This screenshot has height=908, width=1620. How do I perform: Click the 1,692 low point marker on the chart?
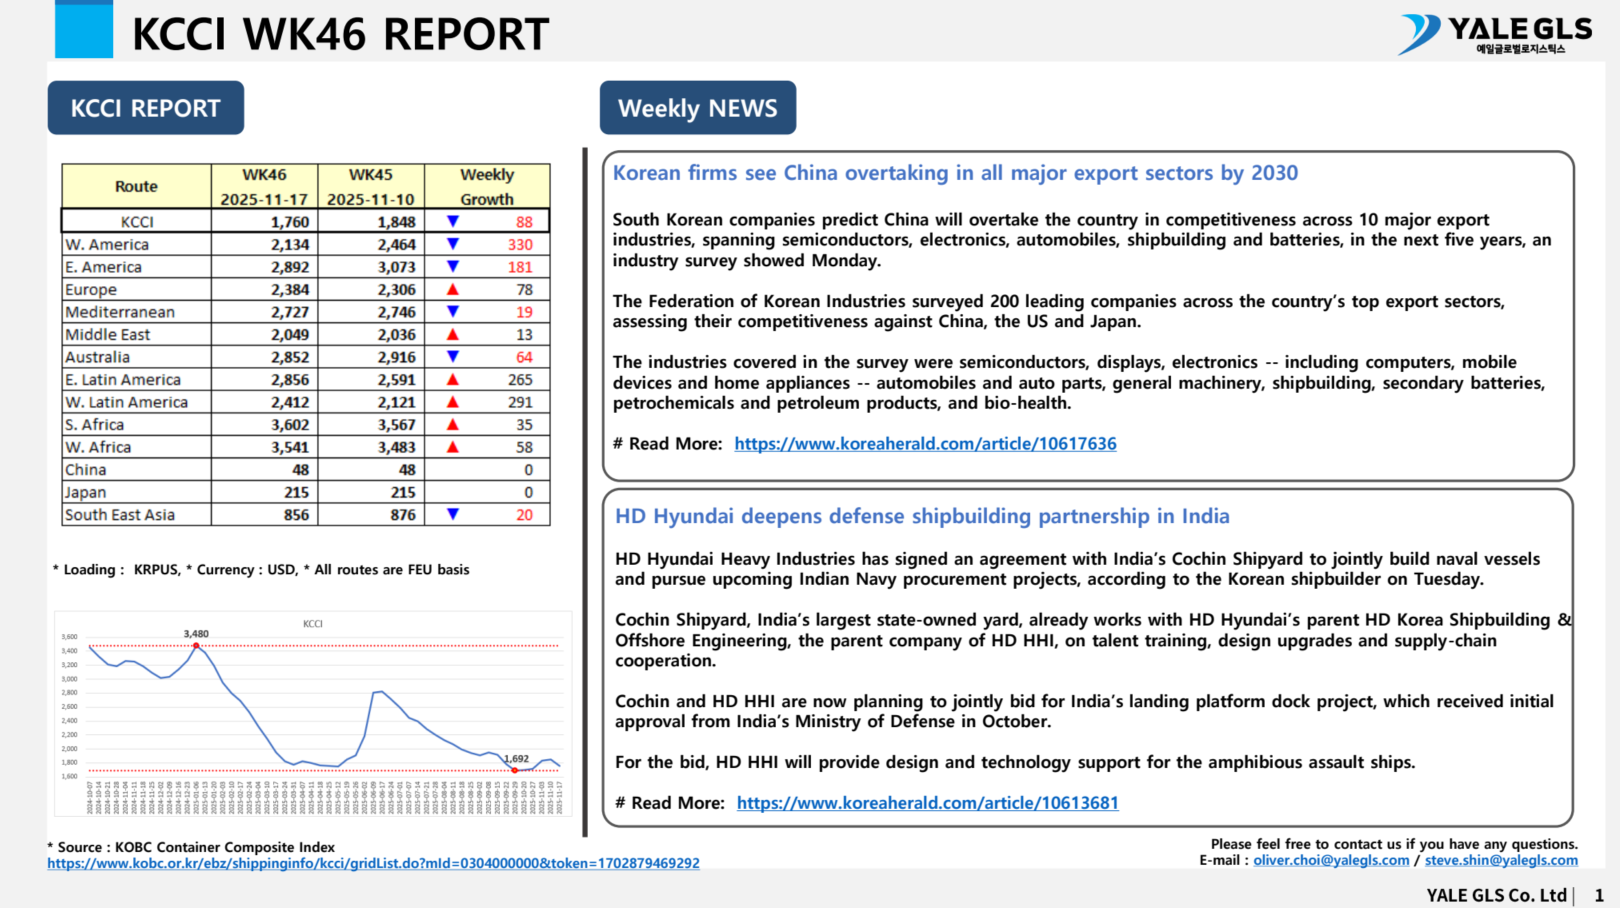point(515,770)
